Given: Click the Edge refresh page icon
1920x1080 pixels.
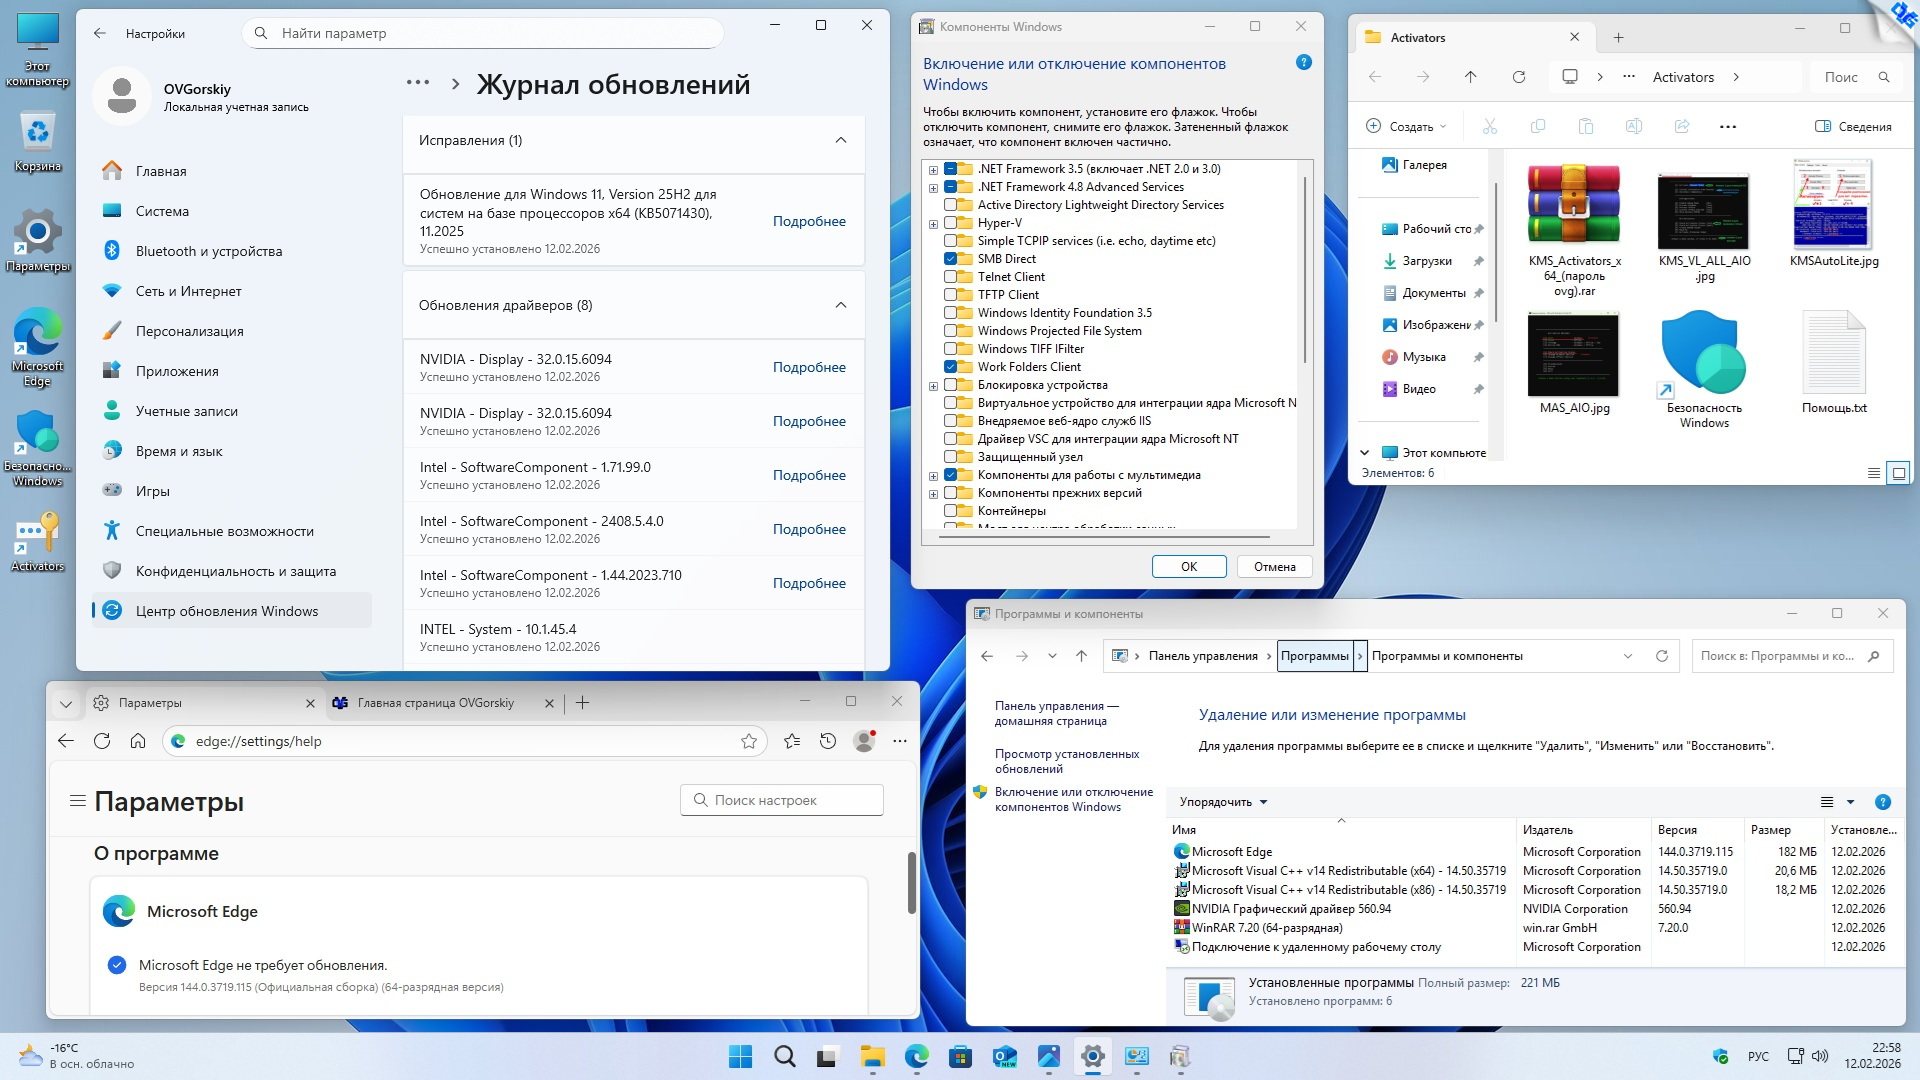Looking at the screenshot, I should click(x=102, y=741).
